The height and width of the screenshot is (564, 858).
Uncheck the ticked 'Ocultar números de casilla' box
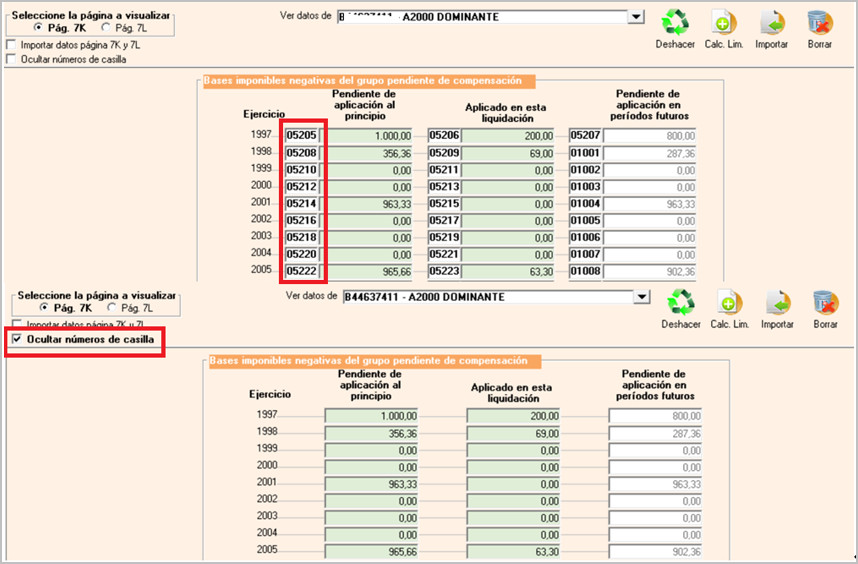point(17,339)
